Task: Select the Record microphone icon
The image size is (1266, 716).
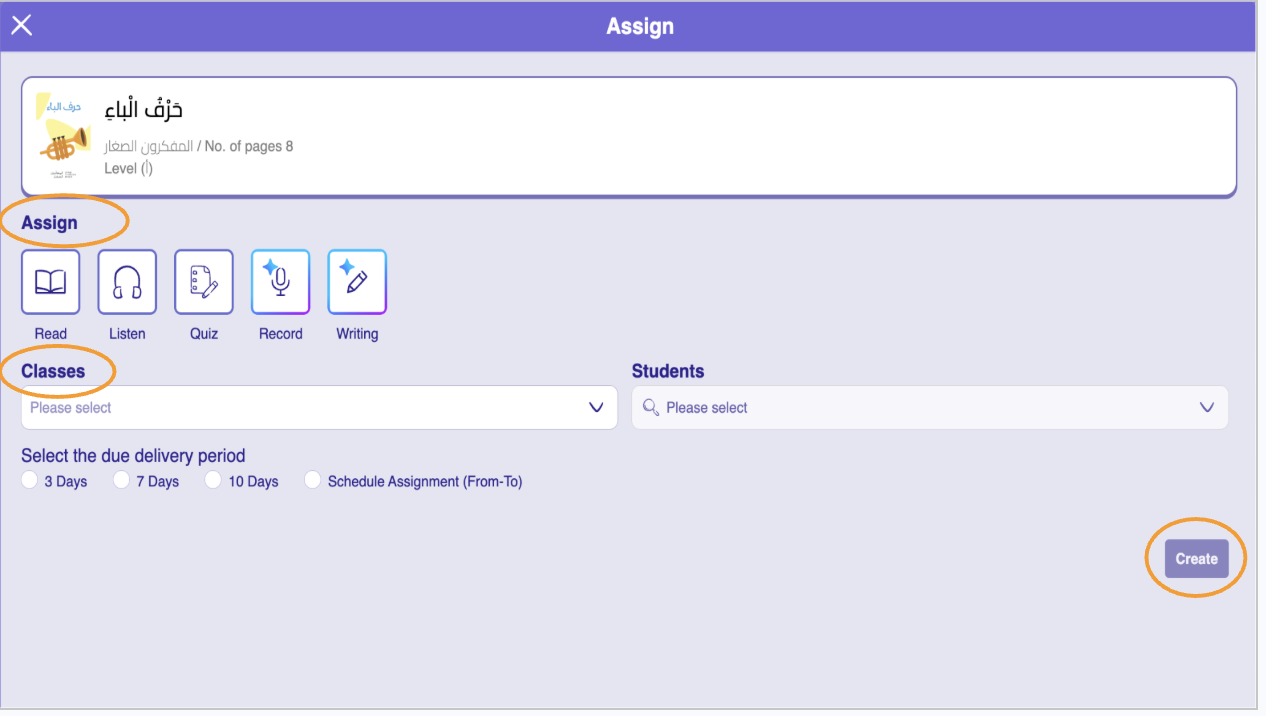Action: tap(280, 282)
